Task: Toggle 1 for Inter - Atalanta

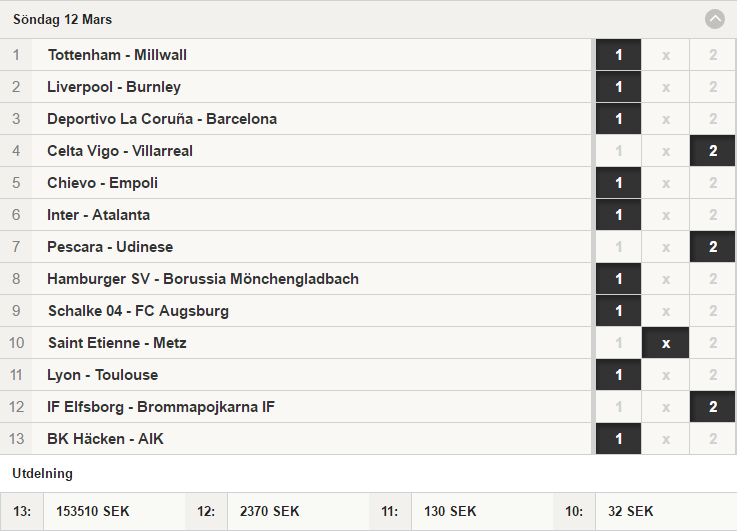Action: coord(618,215)
